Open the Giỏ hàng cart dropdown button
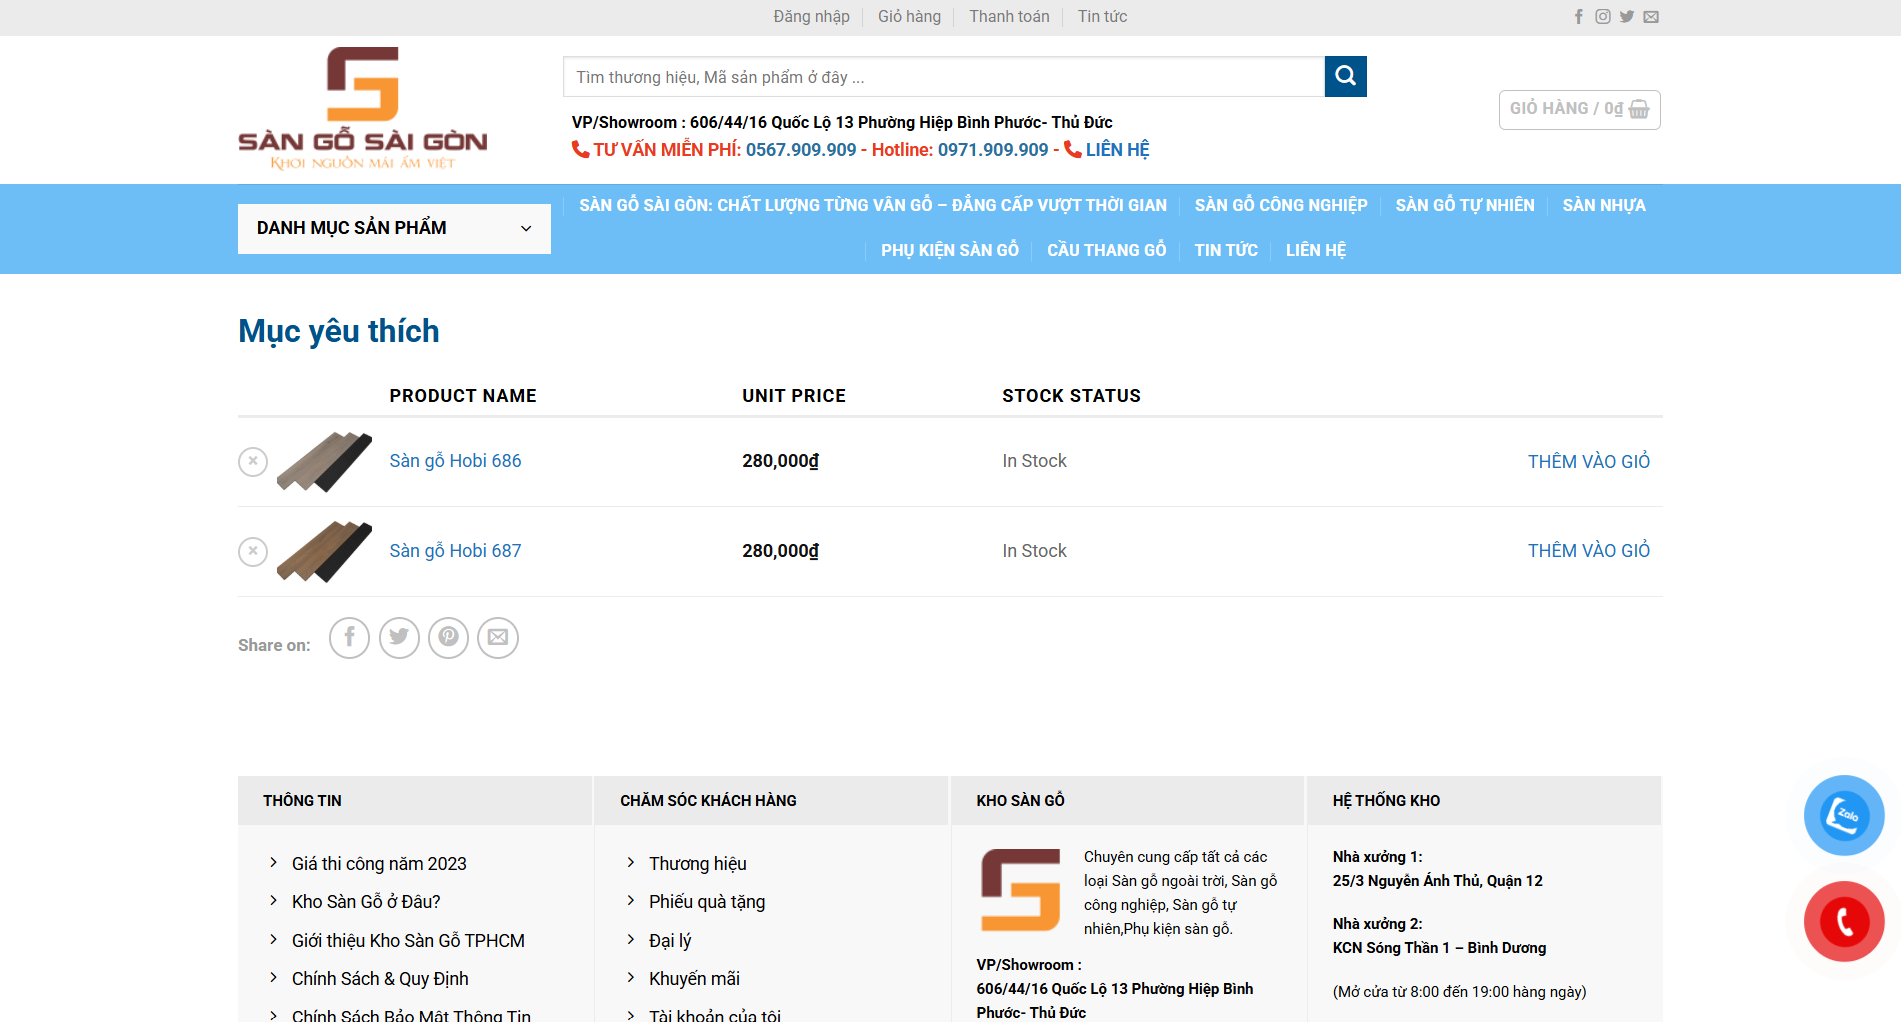 click(x=1579, y=110)
